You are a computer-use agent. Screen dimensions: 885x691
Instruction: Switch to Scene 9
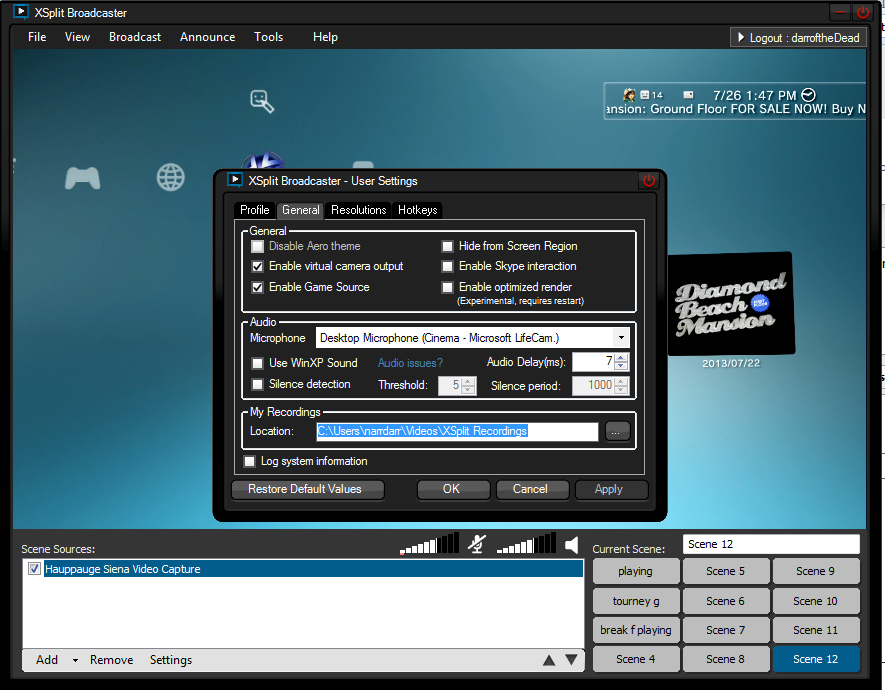click(816, 571)
